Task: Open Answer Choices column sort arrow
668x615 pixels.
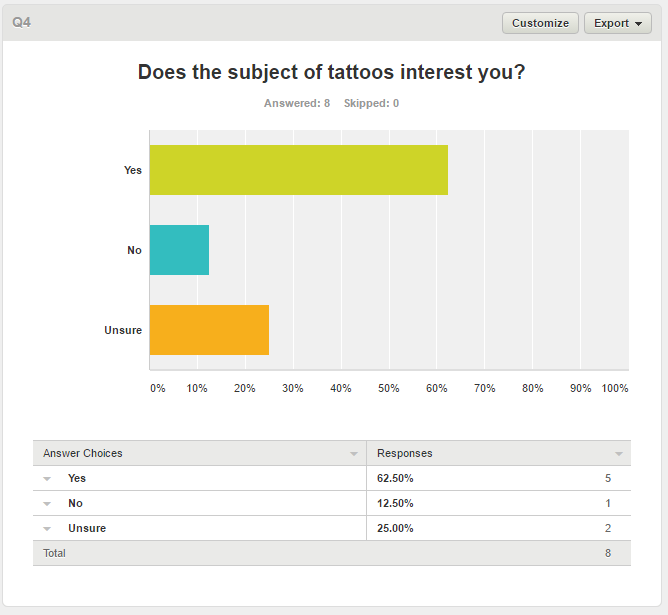Action: point(354,454)
